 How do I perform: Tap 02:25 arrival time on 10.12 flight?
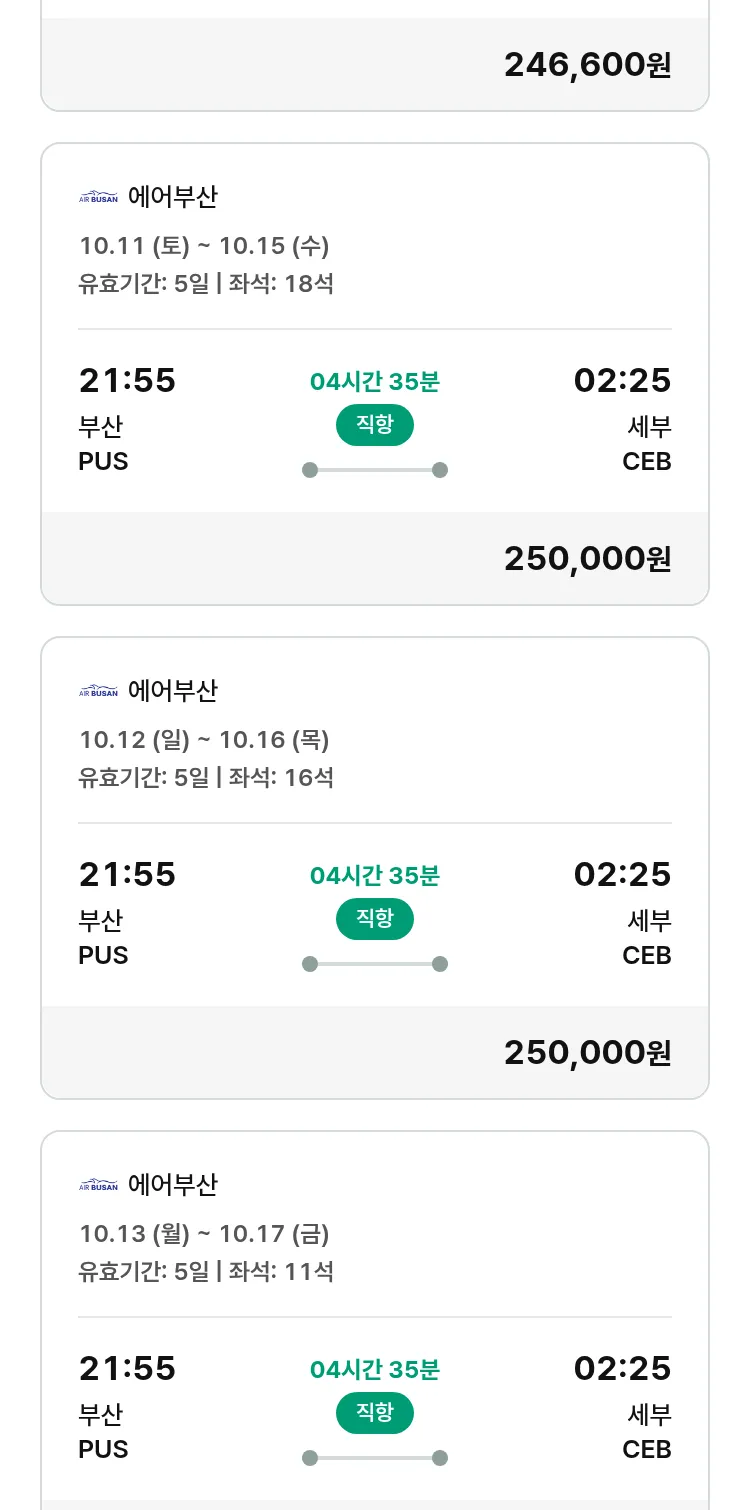coord(622,875)
